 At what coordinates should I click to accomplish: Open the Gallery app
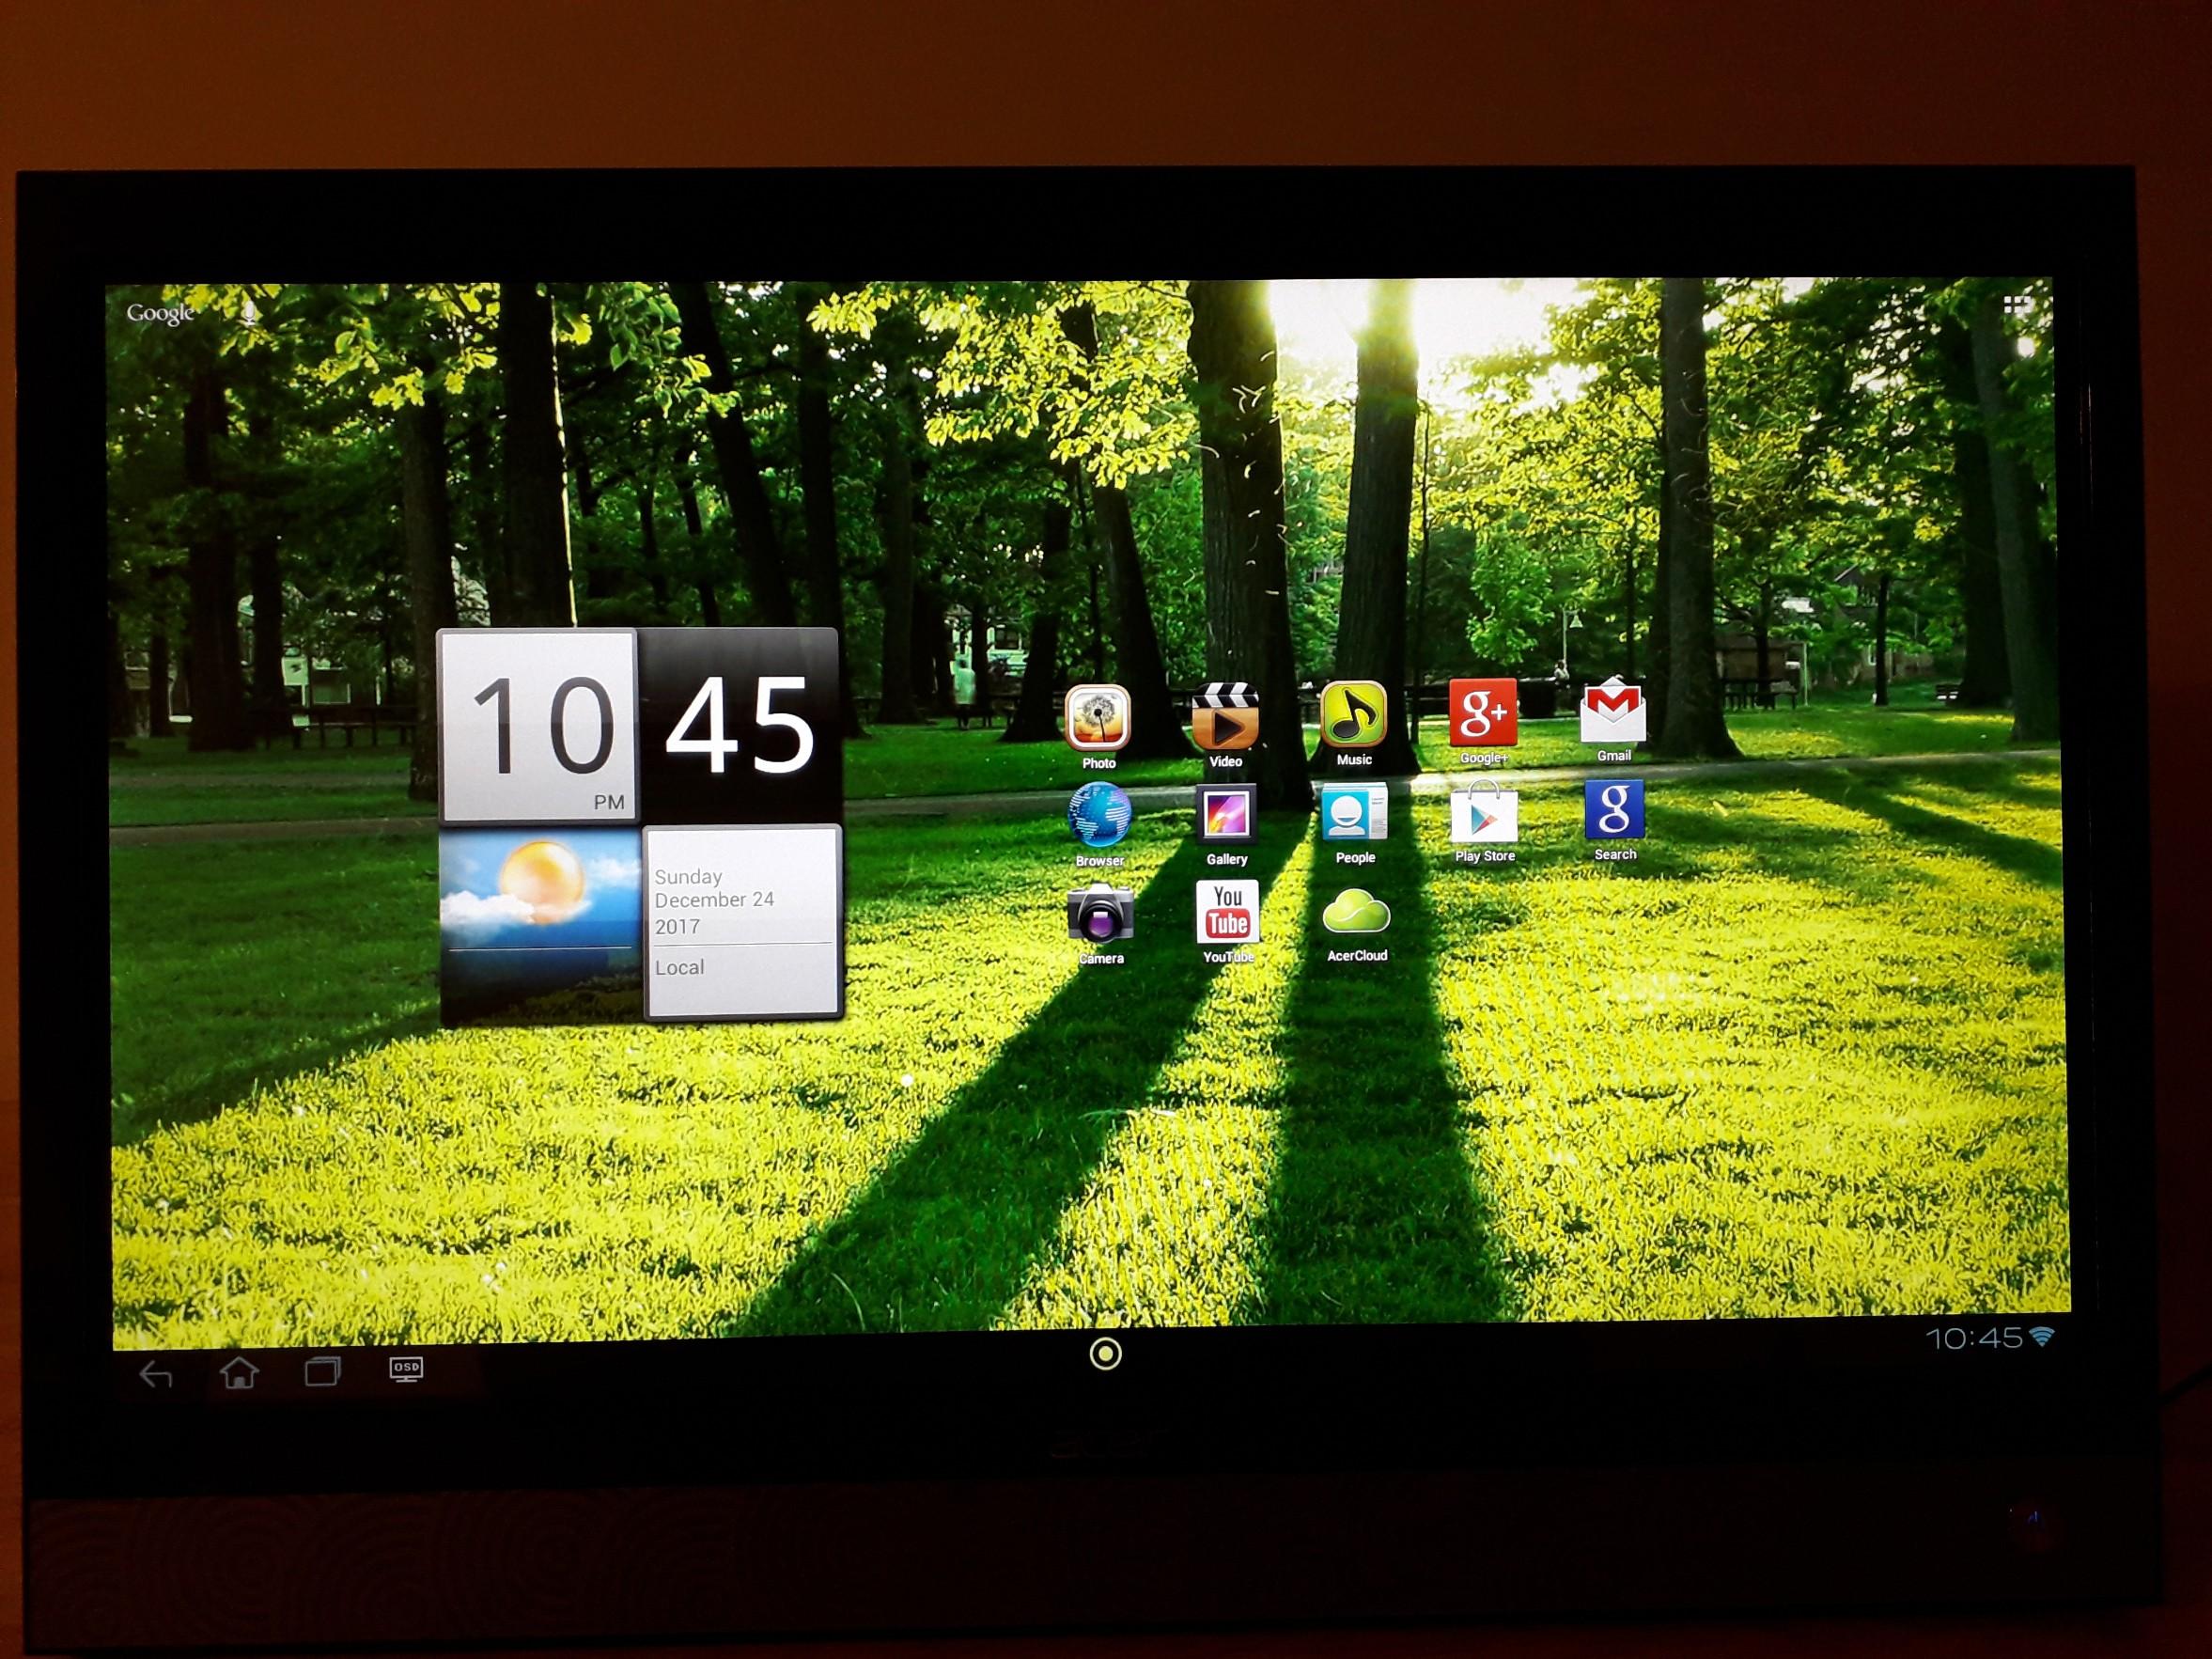point(1226,815)
